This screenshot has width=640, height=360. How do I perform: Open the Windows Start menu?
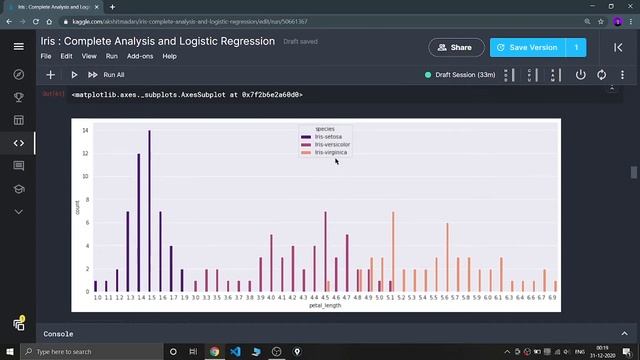coord(10,351)
